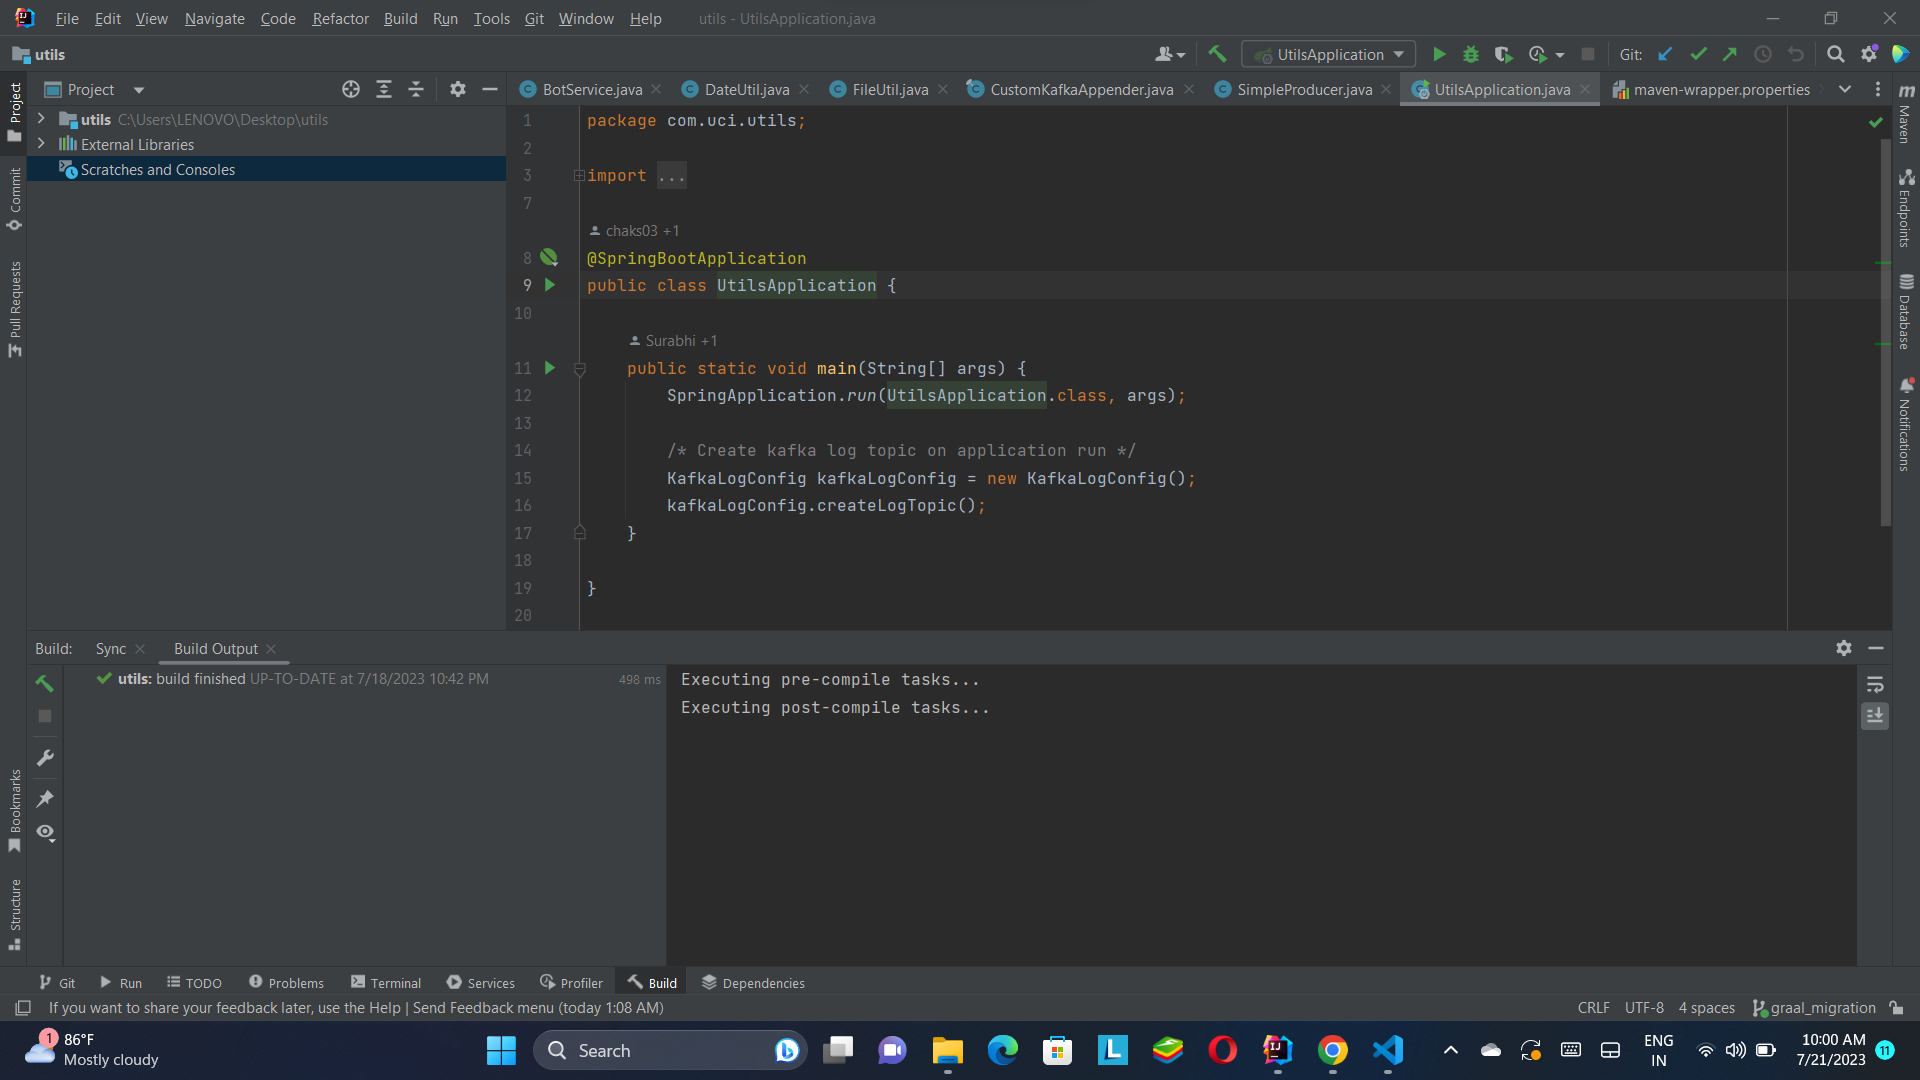Image resolution: width=1920 pixels, height=1080 pixels.
Task: Click Select Opened File target icon
Action: click(351, 90)
